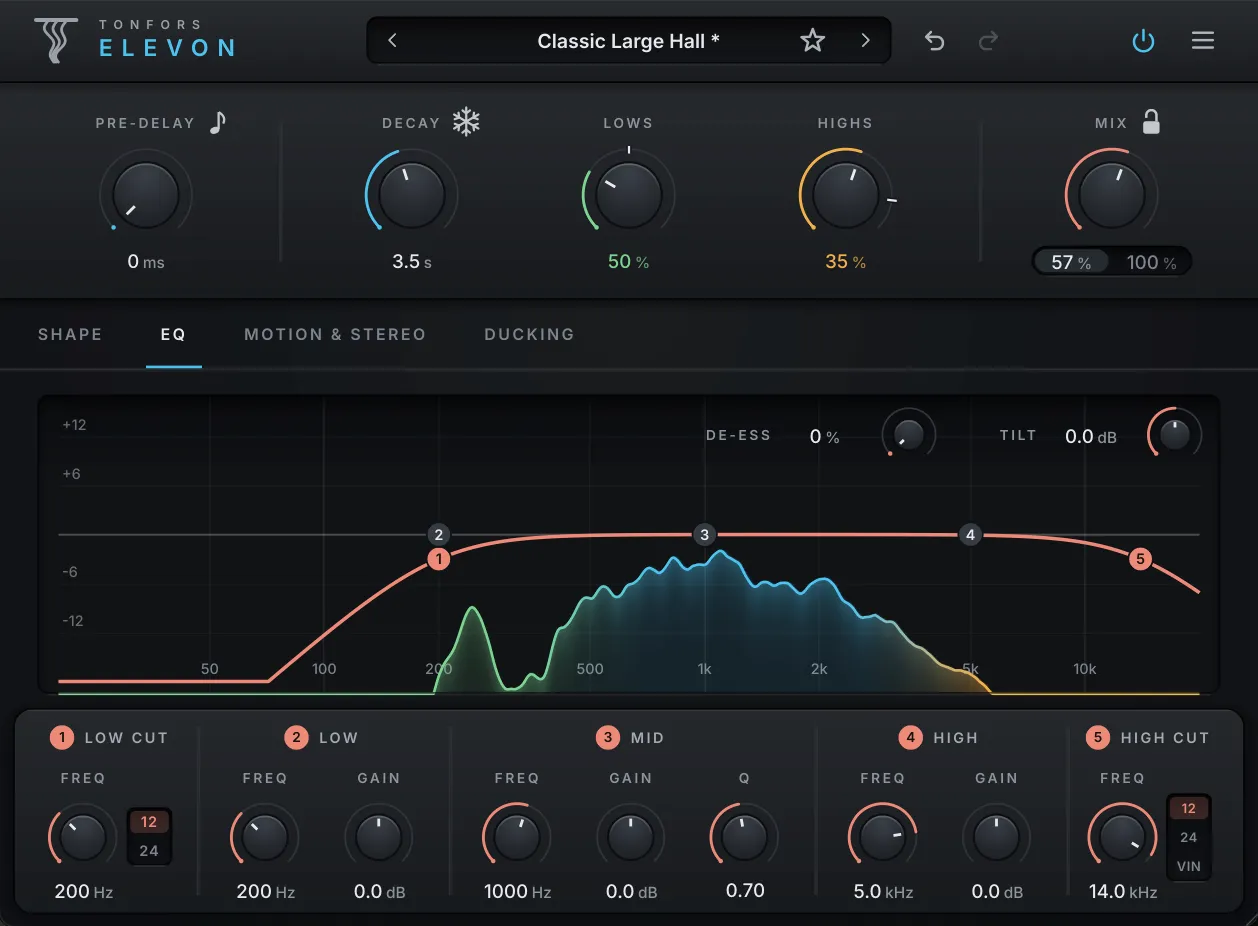The height and width of the screenshot is (926, 1258).
Task: Set High Cut slope to 12
Action: click(1189, 808)
